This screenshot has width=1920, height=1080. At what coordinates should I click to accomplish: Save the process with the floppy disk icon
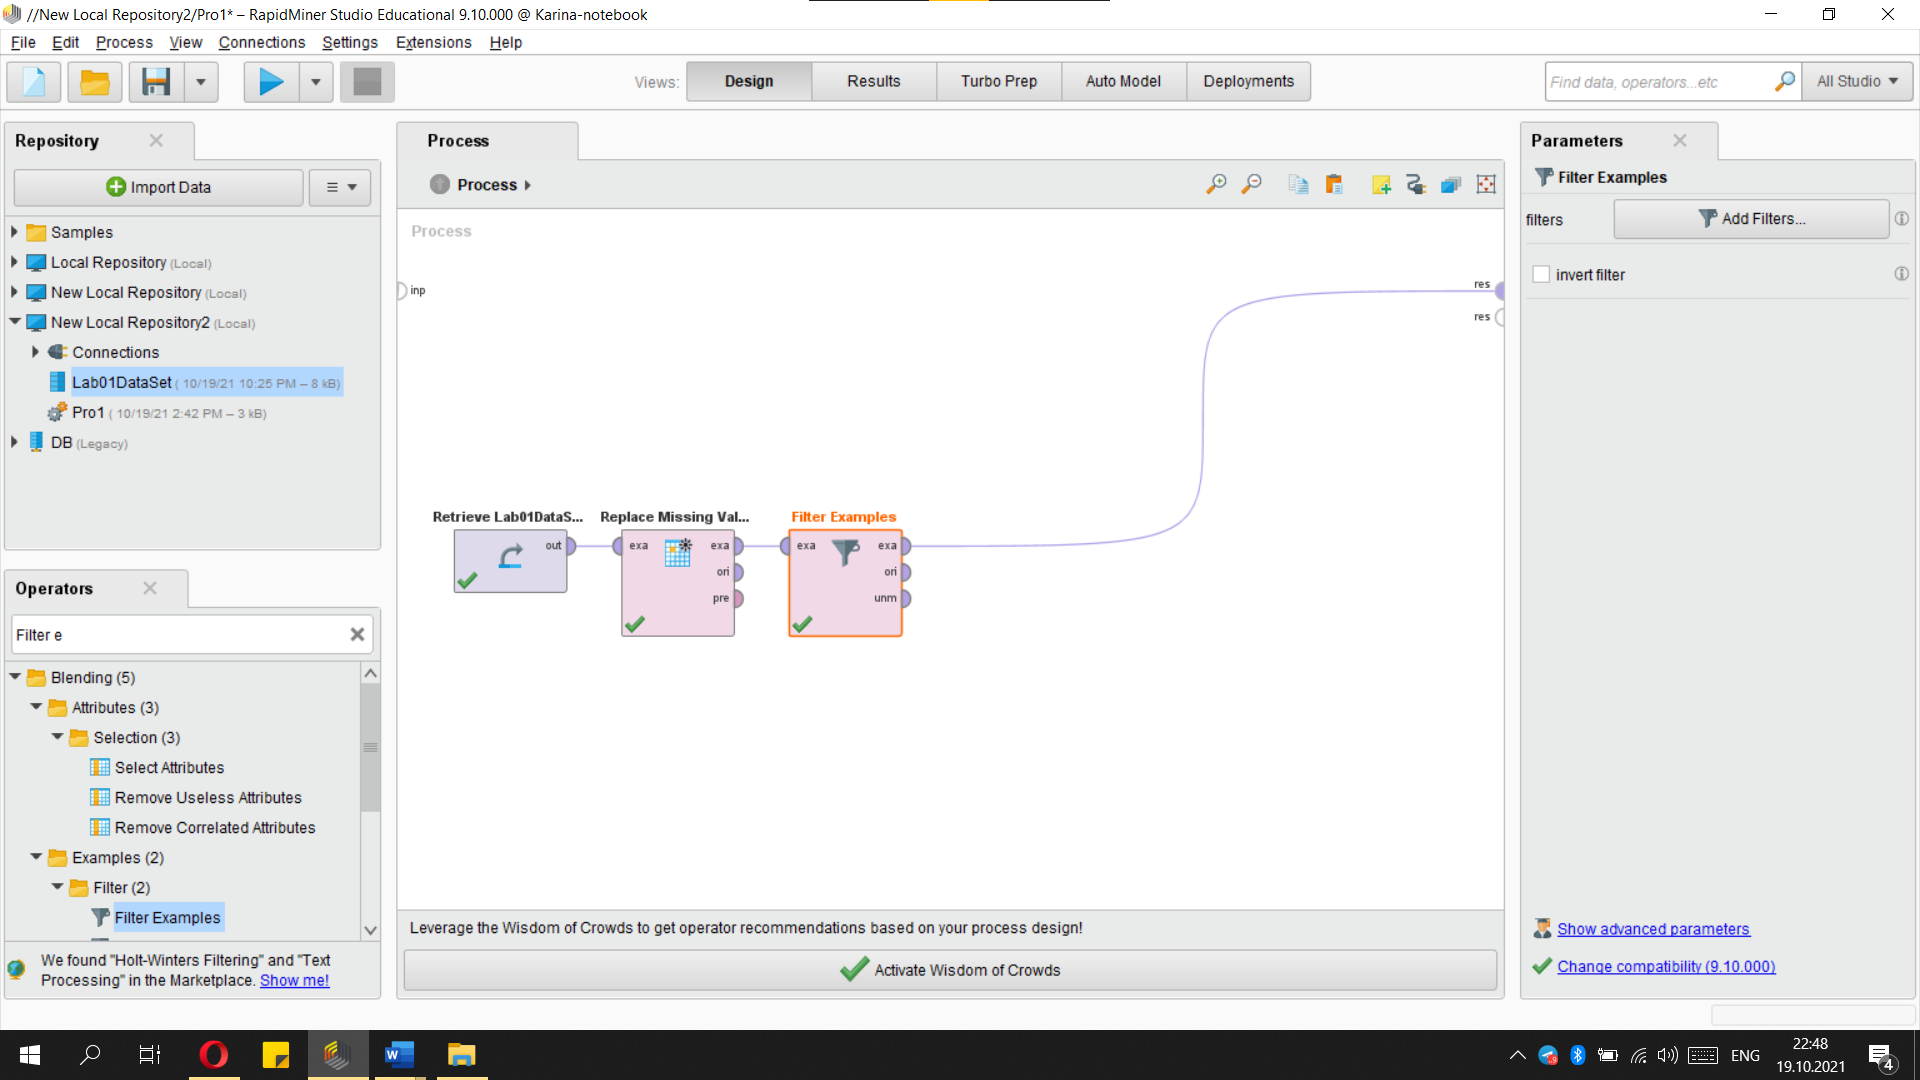156,81
